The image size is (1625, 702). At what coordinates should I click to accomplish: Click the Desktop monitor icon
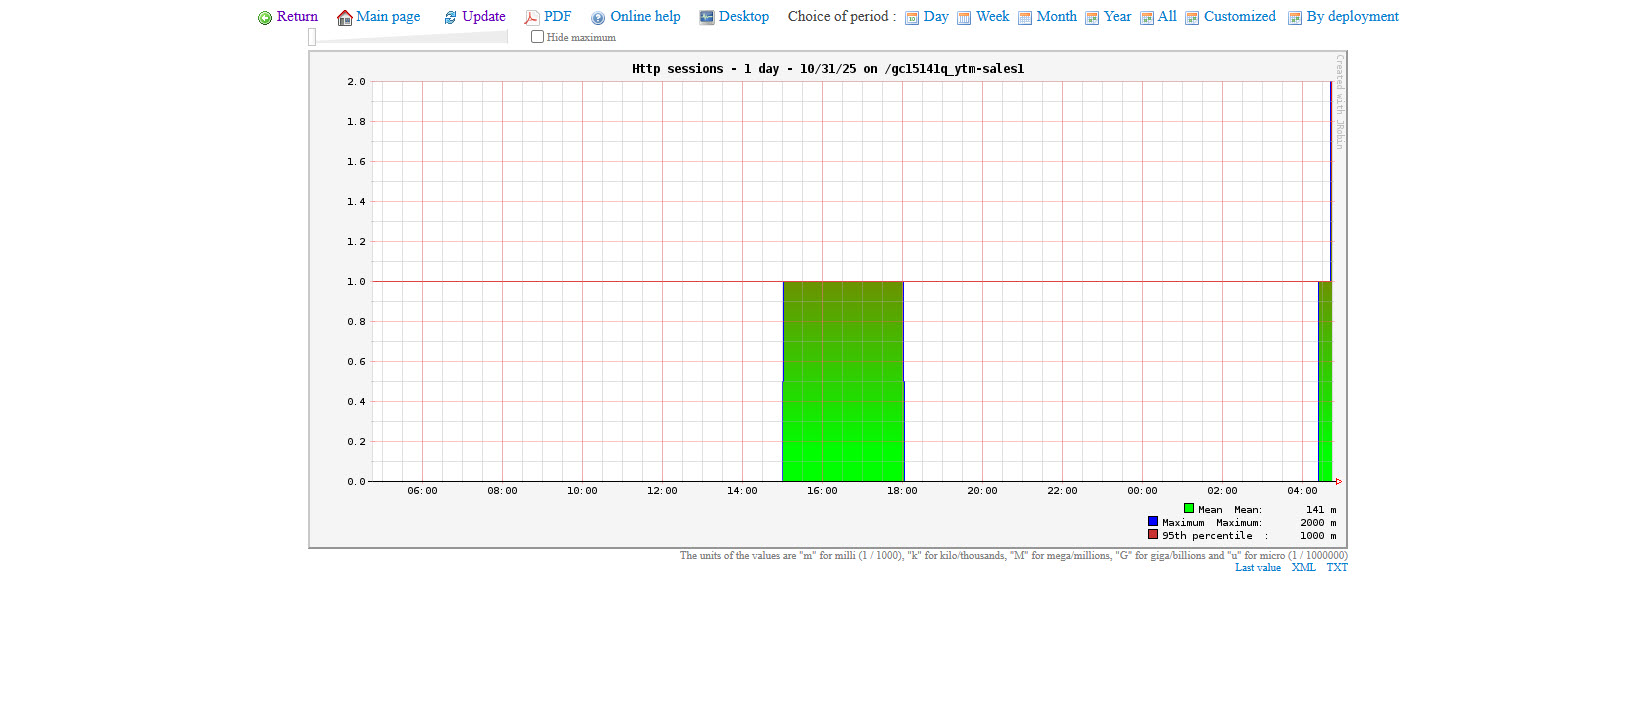707,18
